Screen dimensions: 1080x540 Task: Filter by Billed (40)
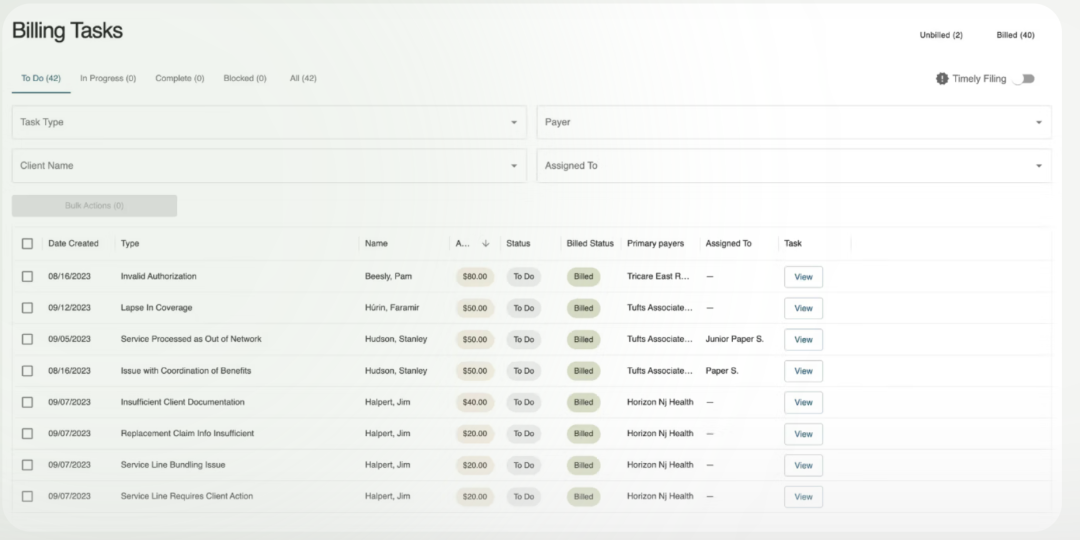point(1015,35)
